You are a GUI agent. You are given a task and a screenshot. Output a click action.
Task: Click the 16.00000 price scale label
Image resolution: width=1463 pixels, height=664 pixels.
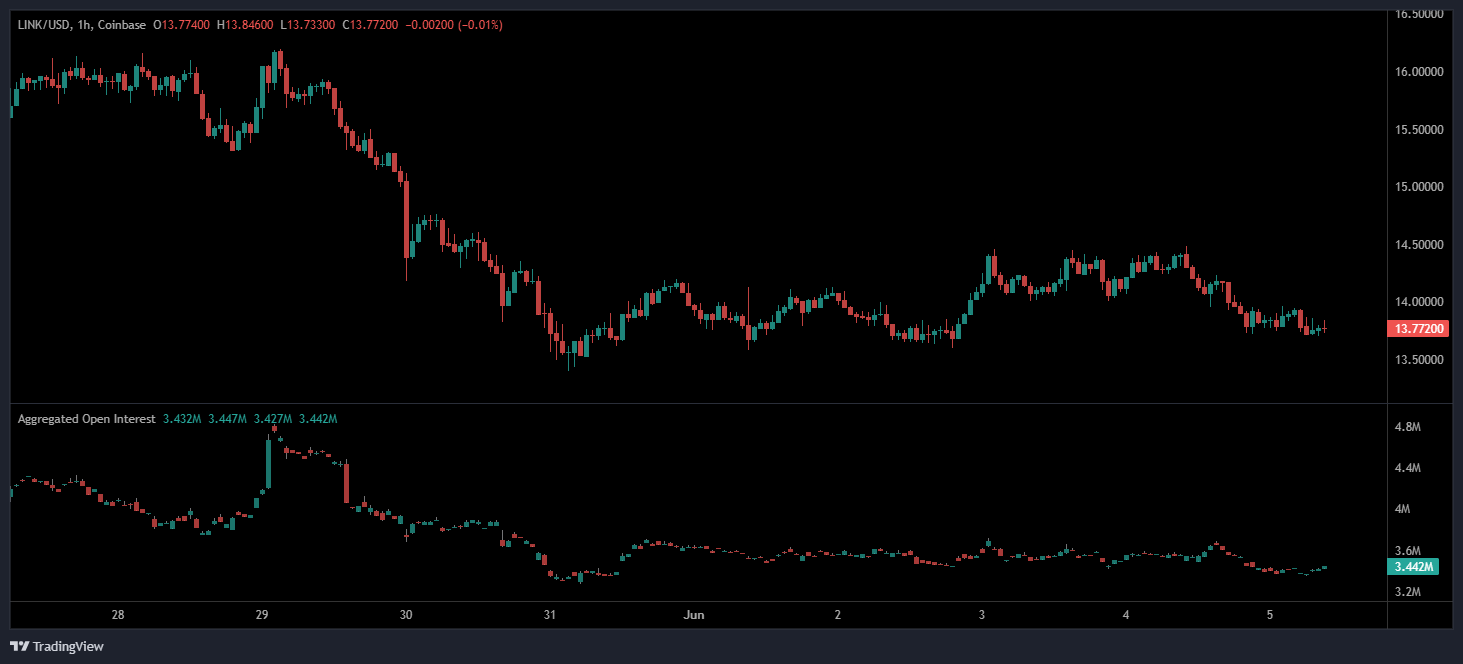[1419, 72]
